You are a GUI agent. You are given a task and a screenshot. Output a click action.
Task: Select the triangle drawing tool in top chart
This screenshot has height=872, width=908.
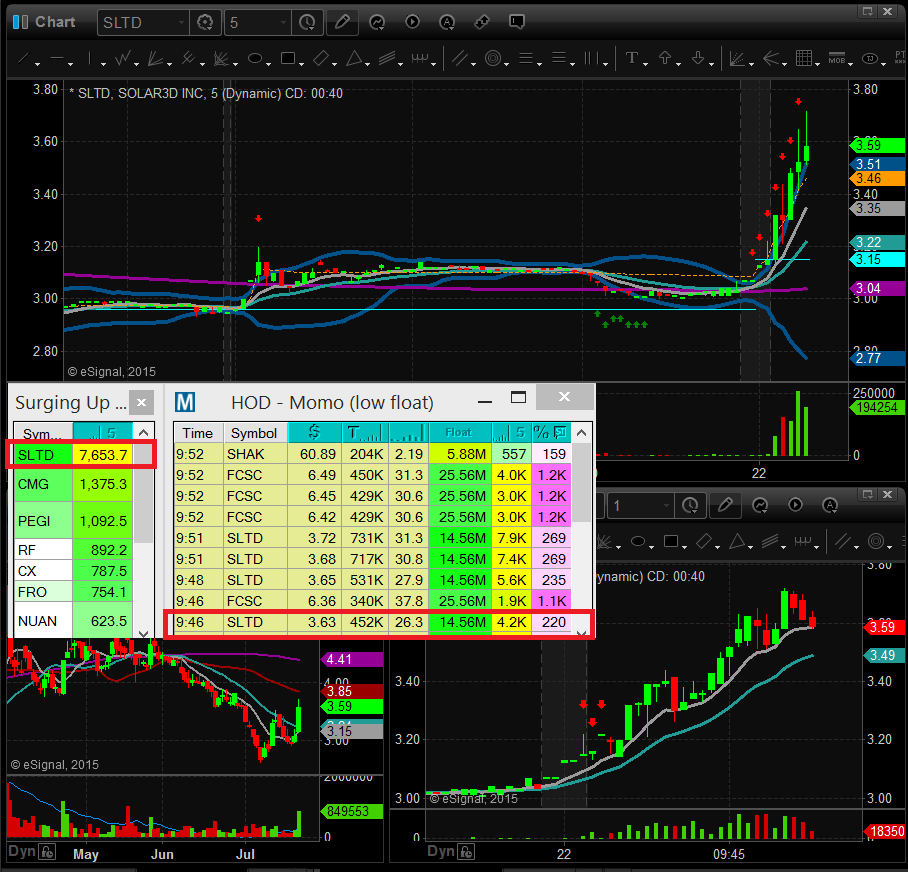[354, 58]
